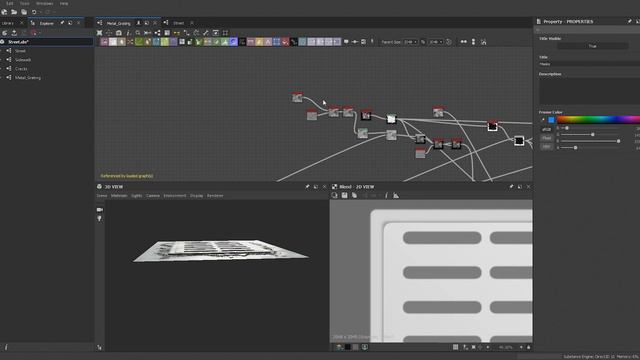
Task: Toggle the tiling grid icon in 2D View
Action: pyautogui.click(x=456, y=347)
